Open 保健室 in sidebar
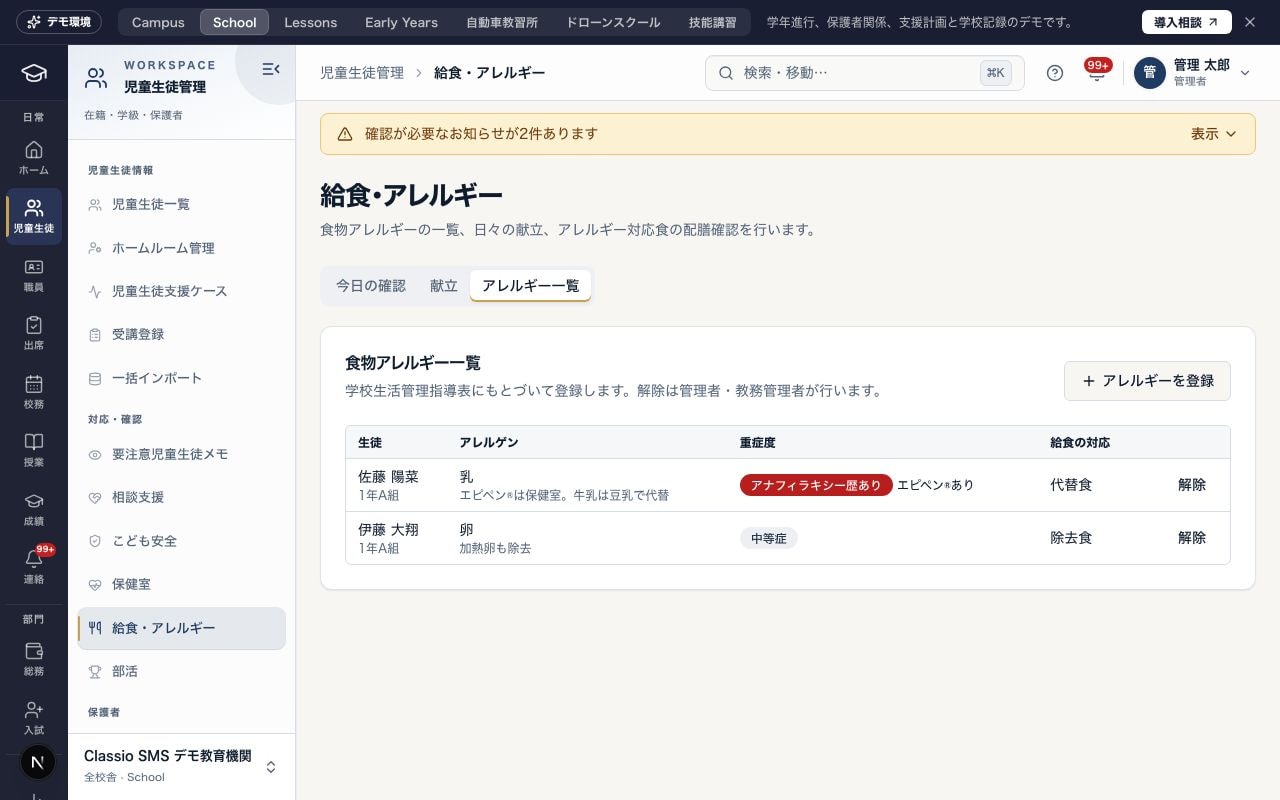1280x800 pixels. [x=182, y=584]
